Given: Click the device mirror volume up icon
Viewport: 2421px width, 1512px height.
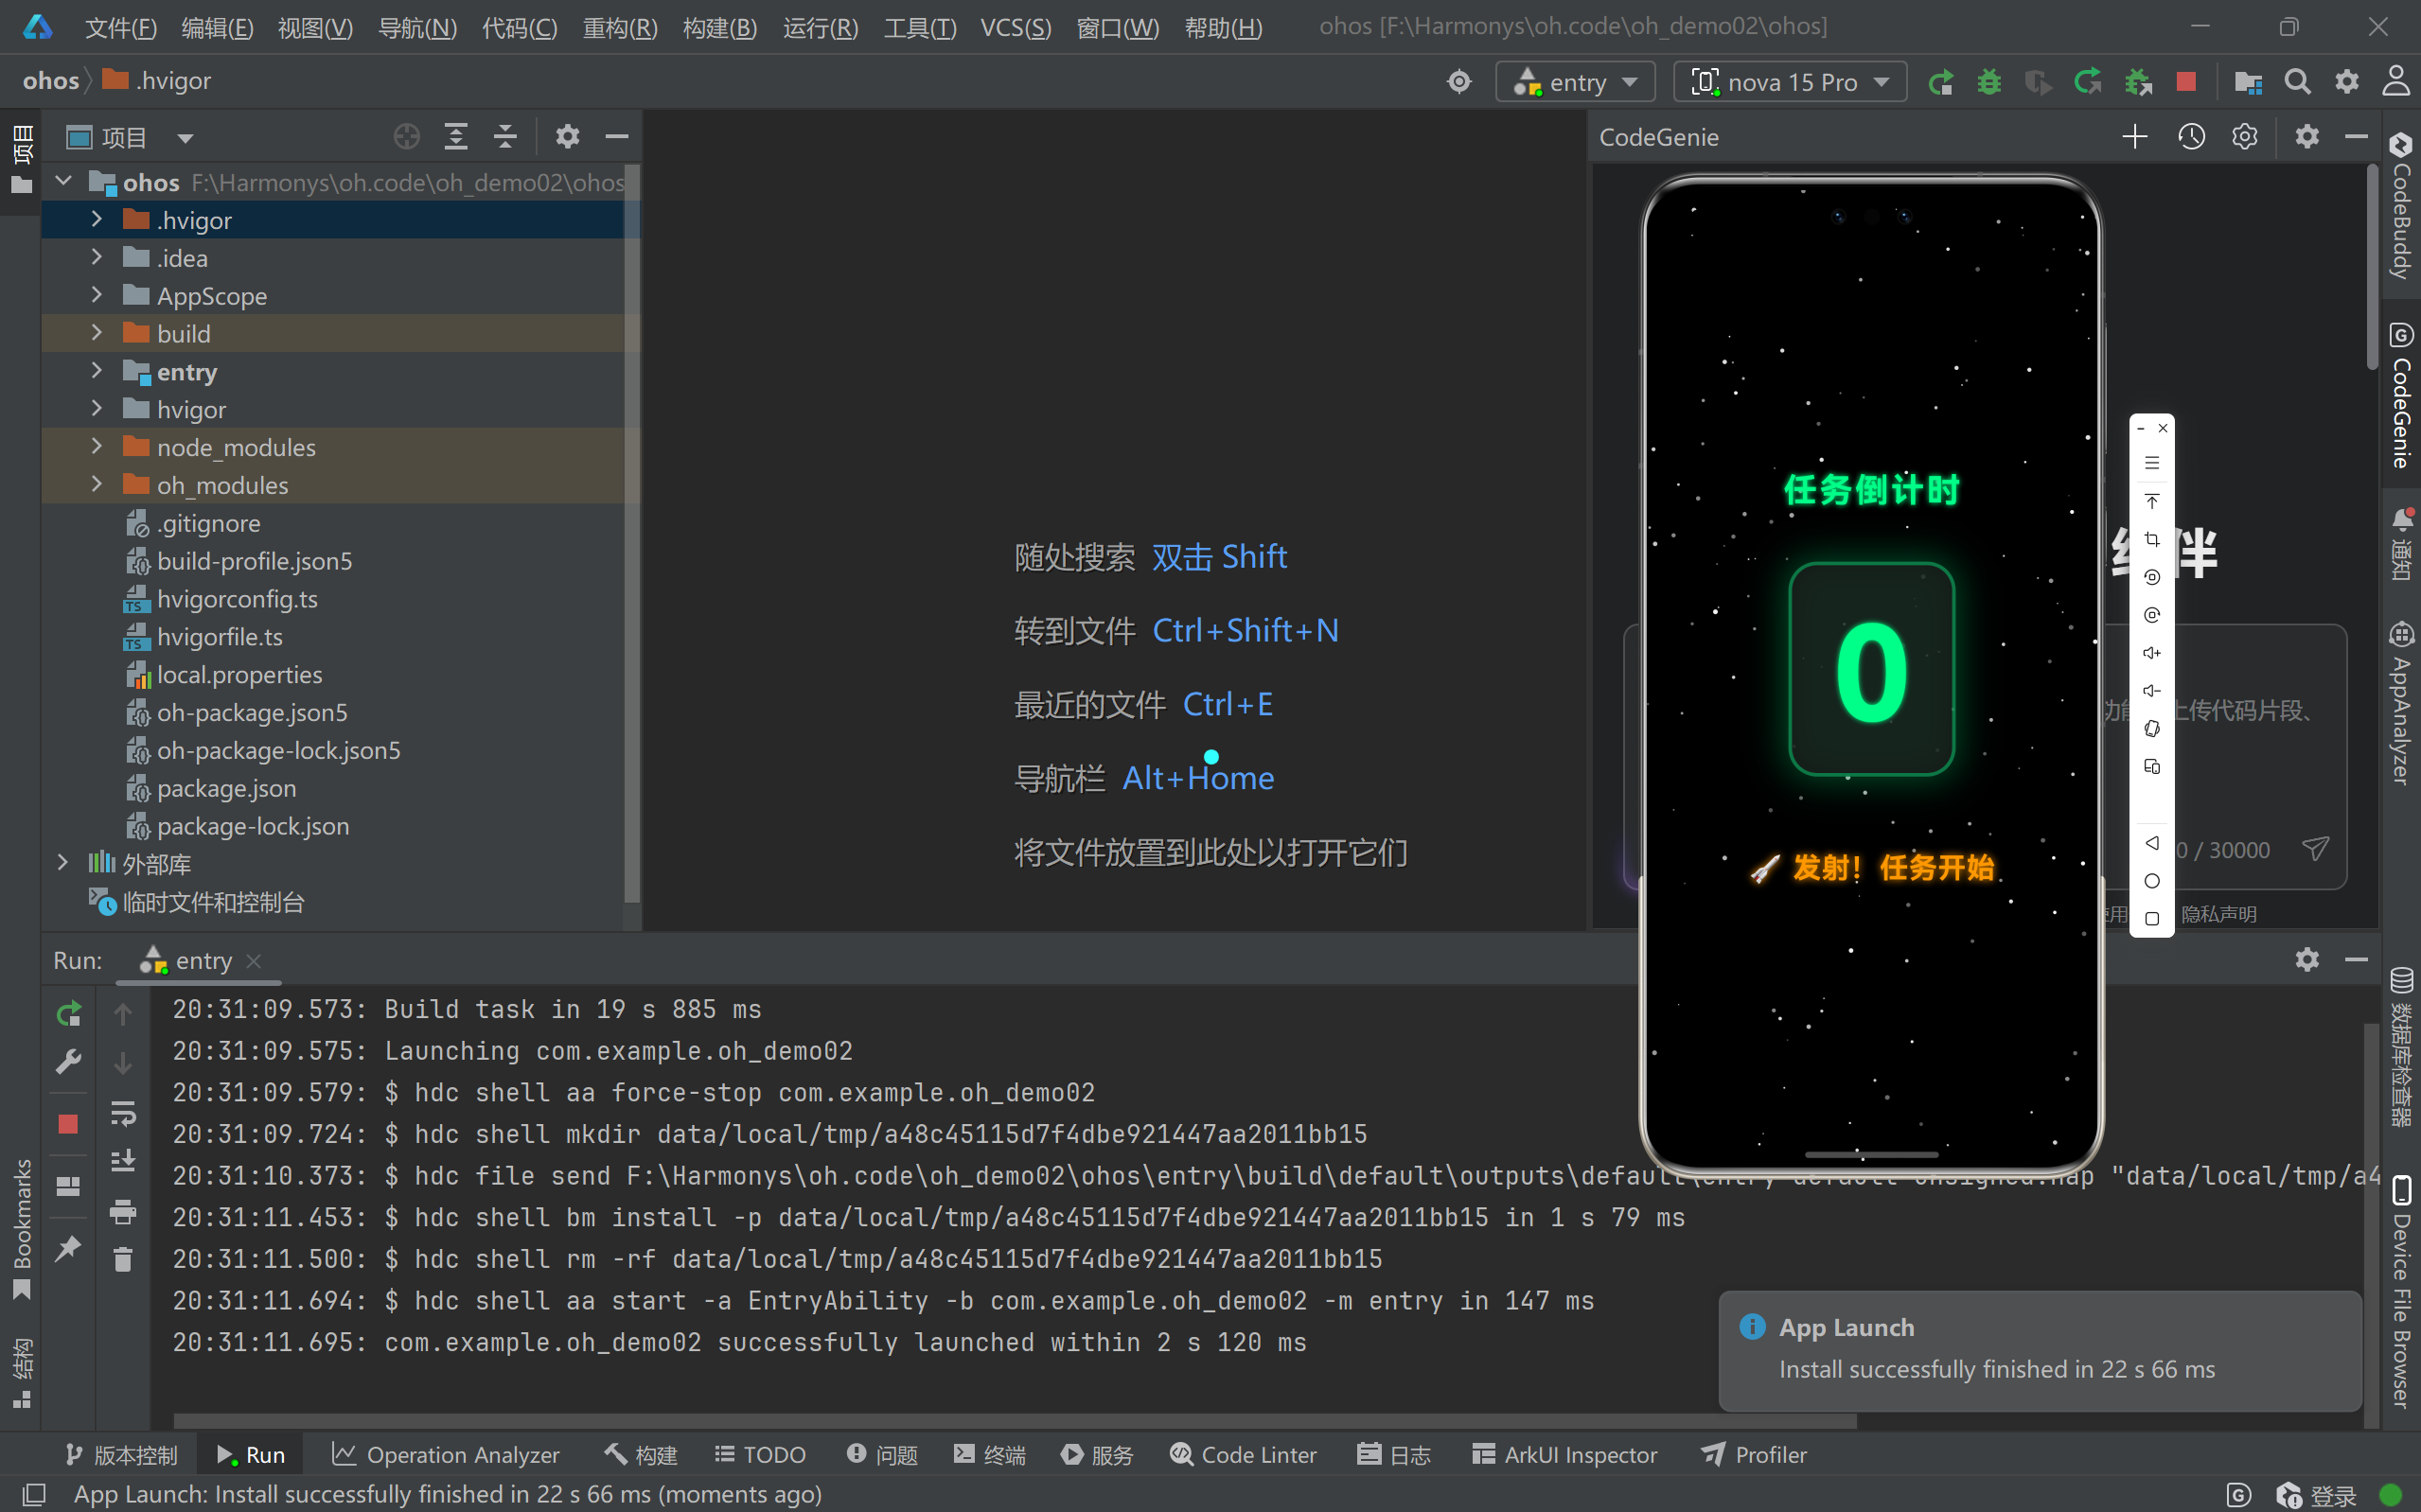Looking at the screenshot, I should (x=2152, y=653).
